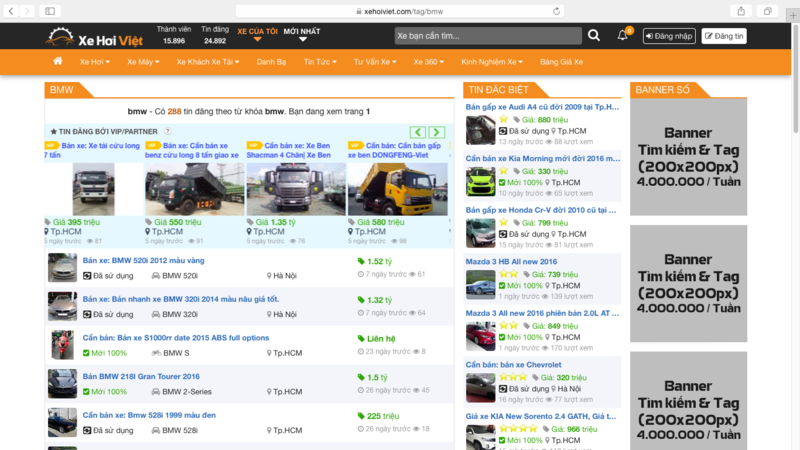Viewport: 800px width, 450px height.
Task: Show previous VIP listings arrow
Action: (x=418, y=132)
